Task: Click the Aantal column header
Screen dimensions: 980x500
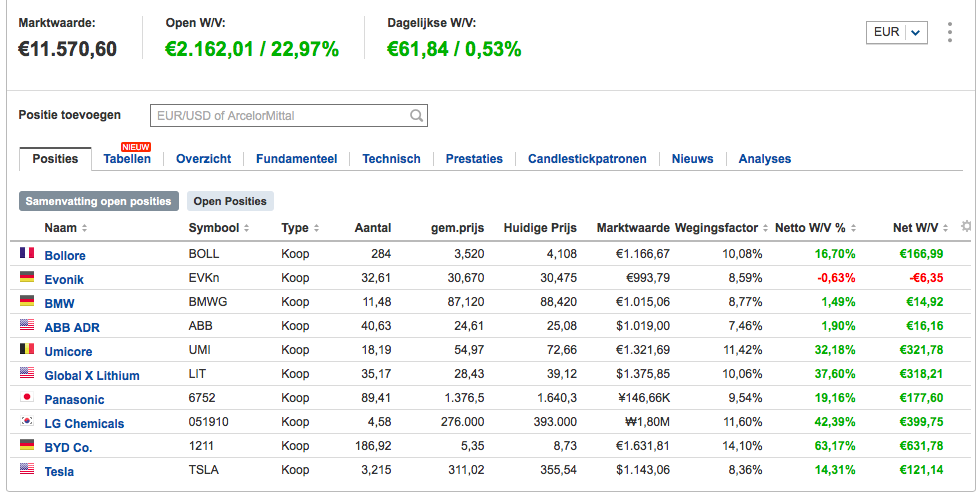Action: (372, 228)
